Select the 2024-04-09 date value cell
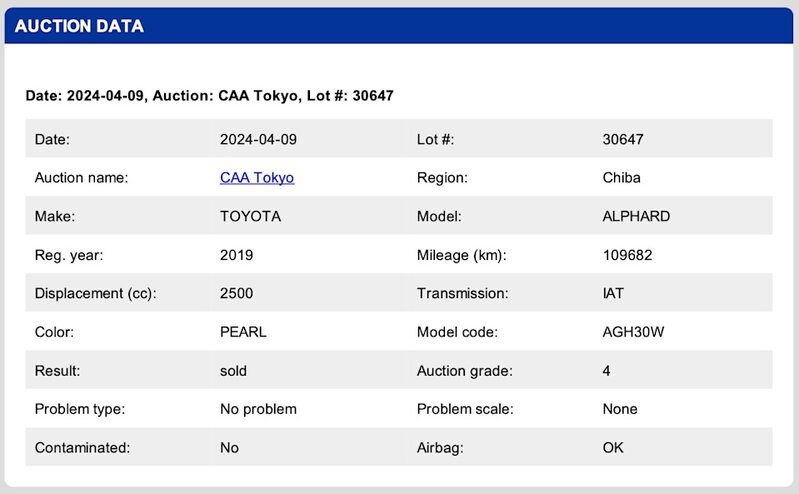This screenshot has width=799, height=494. tap(258, 139)
